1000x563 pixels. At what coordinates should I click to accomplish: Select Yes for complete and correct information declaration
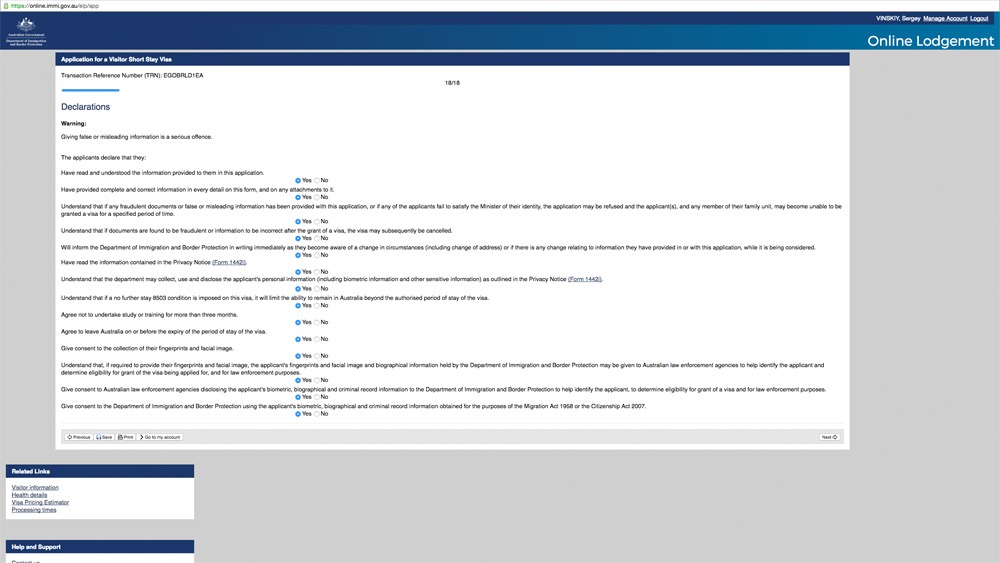pyautogui.click(x=298, y=197)
